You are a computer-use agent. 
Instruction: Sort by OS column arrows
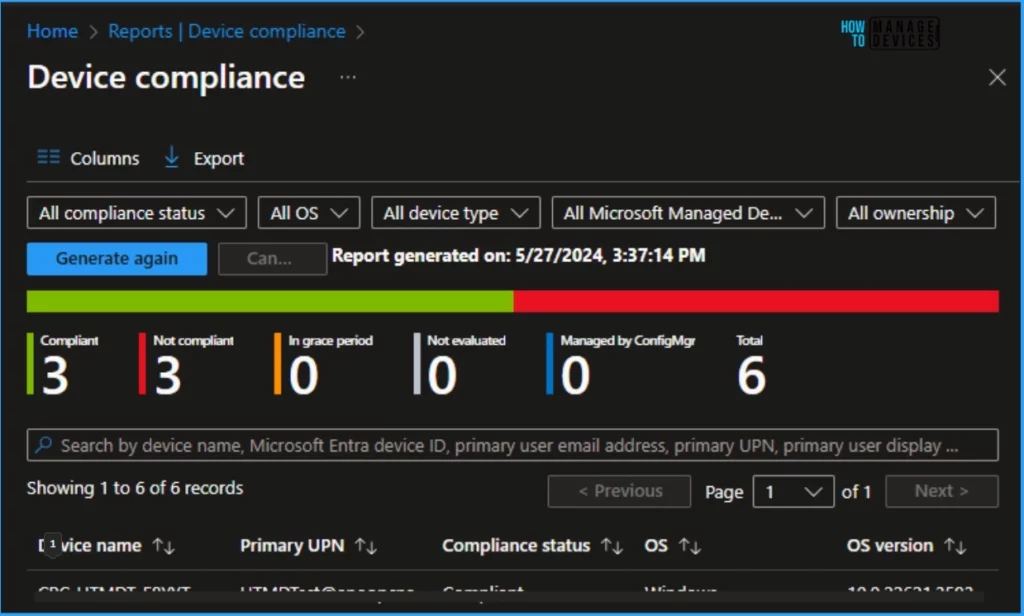coord(690,545)
